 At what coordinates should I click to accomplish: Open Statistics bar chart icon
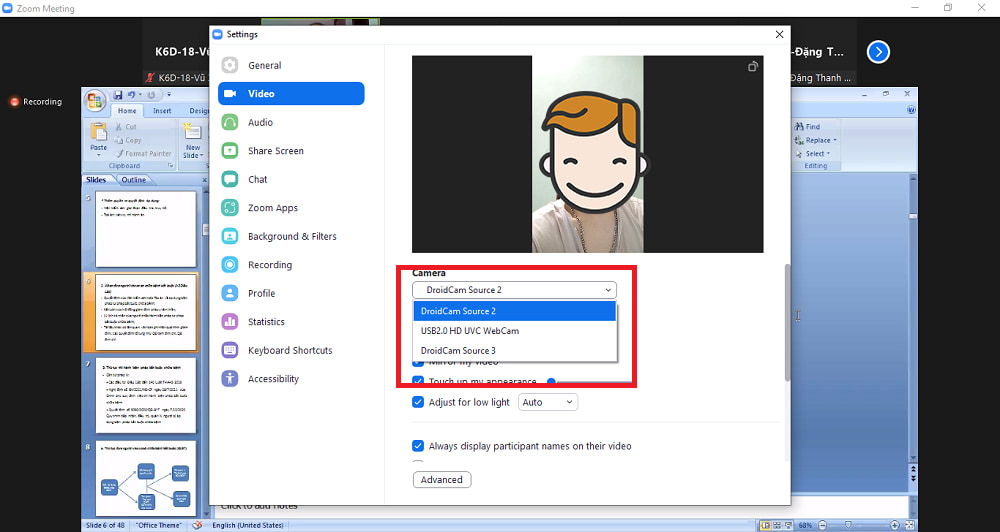(230, 321)
